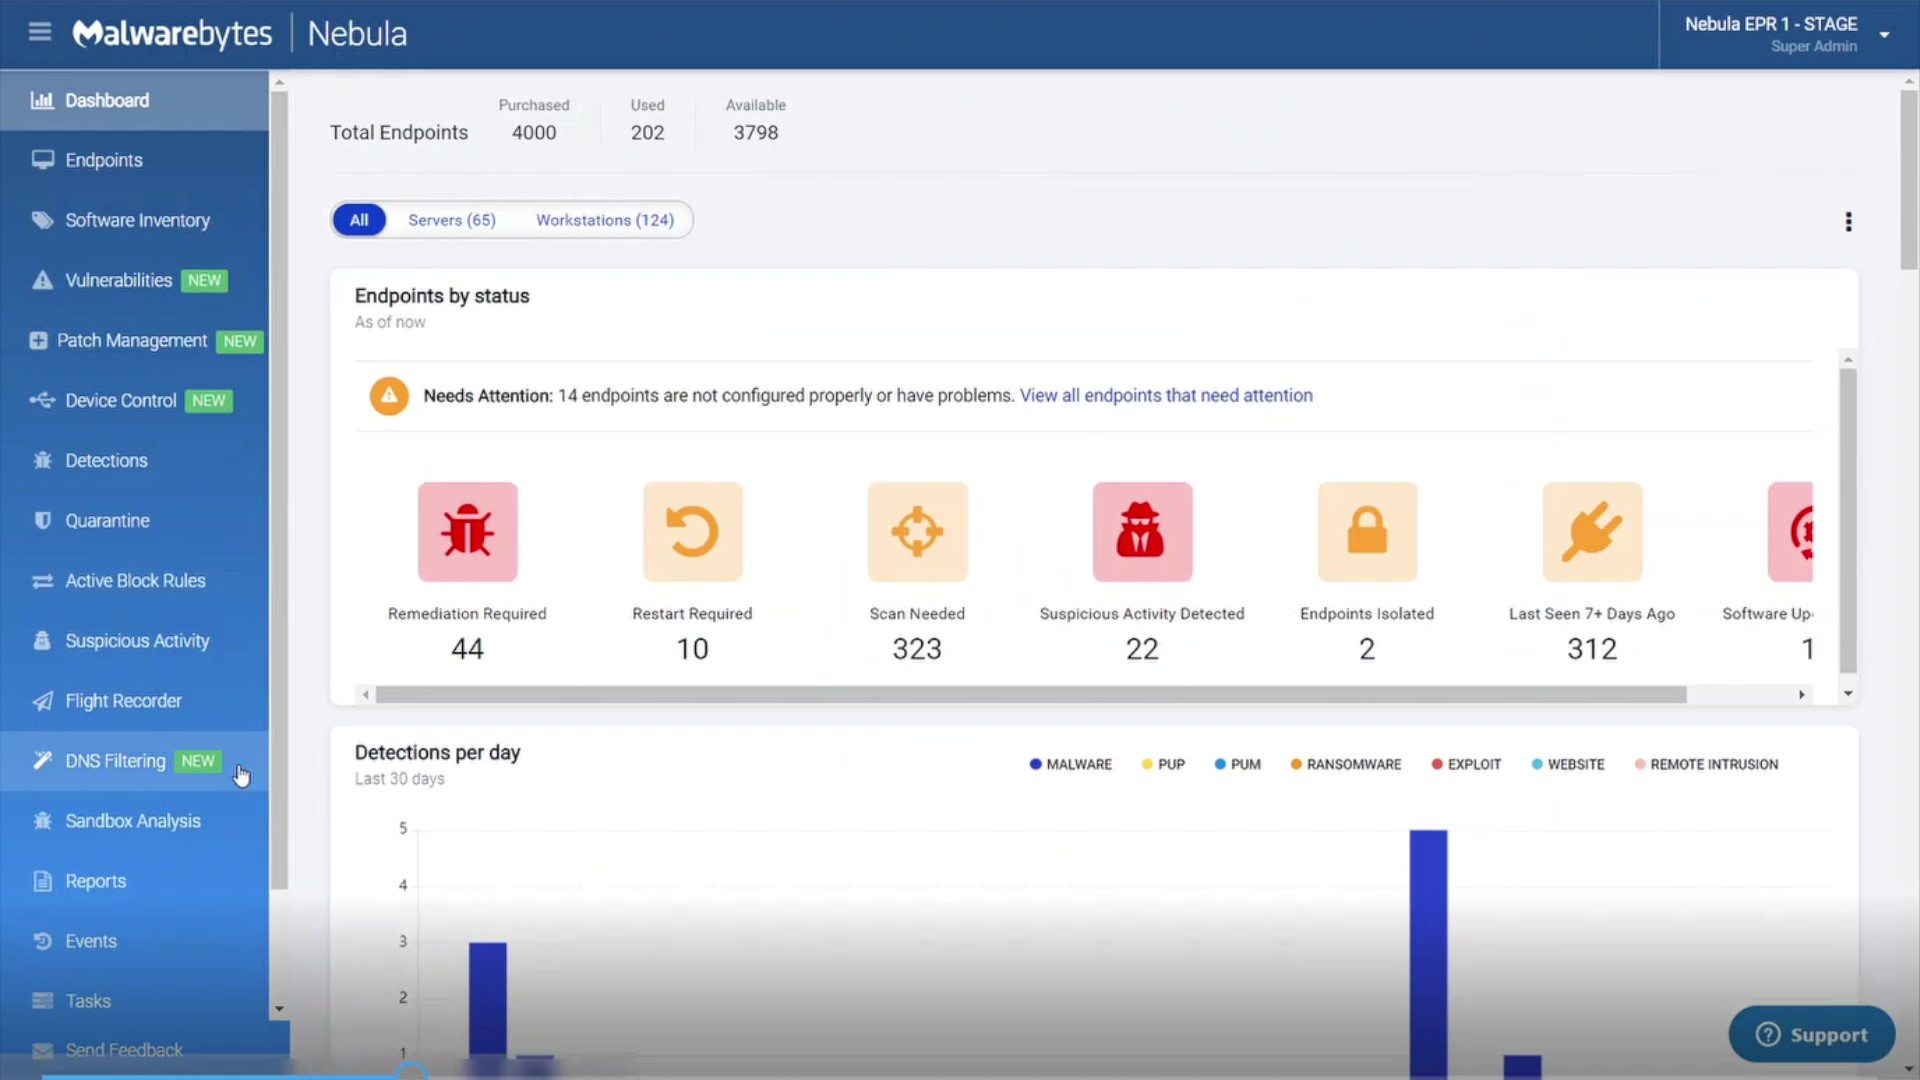The height and width of the screenshot is (1080, 1920).
Task: Expand the three-dot menu on dashboard
Action: click(x=1847, y=220)
